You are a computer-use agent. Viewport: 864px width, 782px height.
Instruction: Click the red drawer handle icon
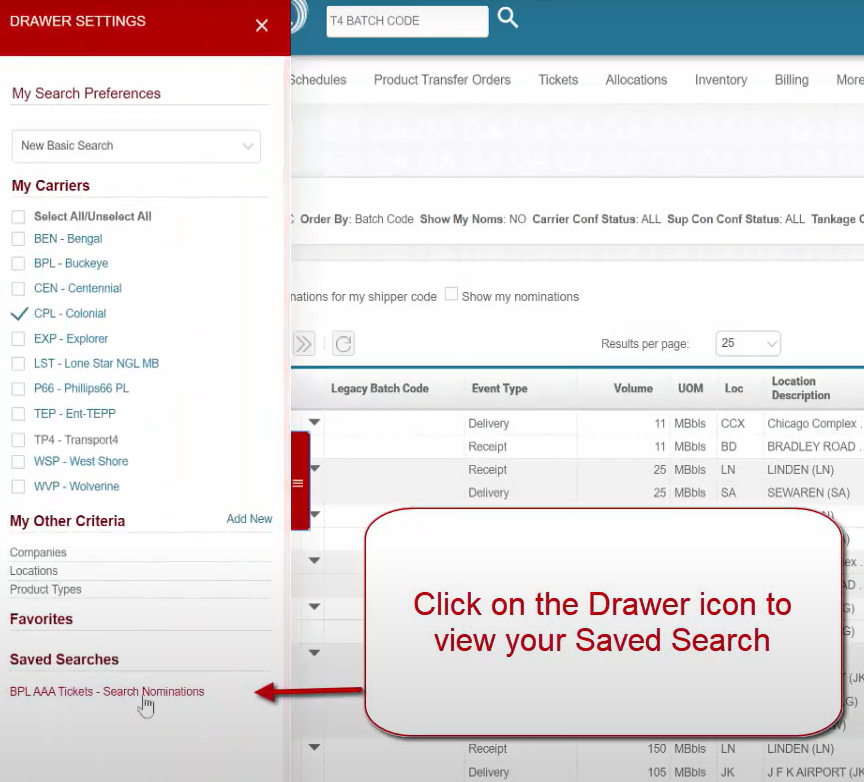click(x=298, y=483)
